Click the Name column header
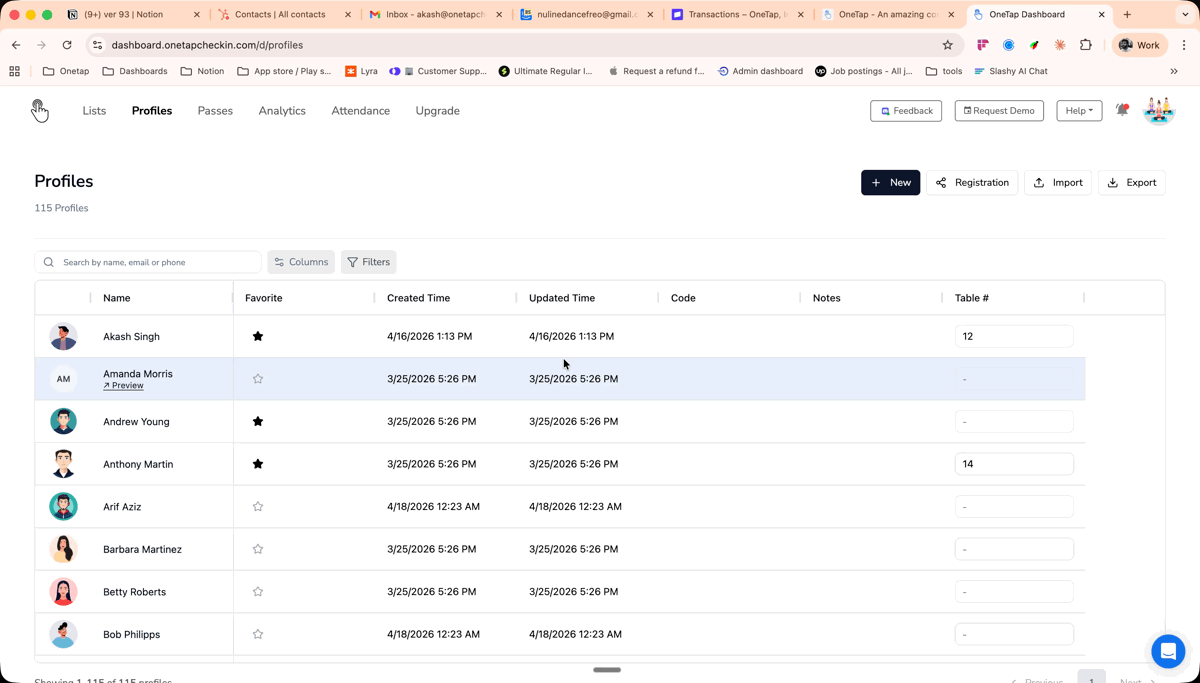 (x=116, y=298)
